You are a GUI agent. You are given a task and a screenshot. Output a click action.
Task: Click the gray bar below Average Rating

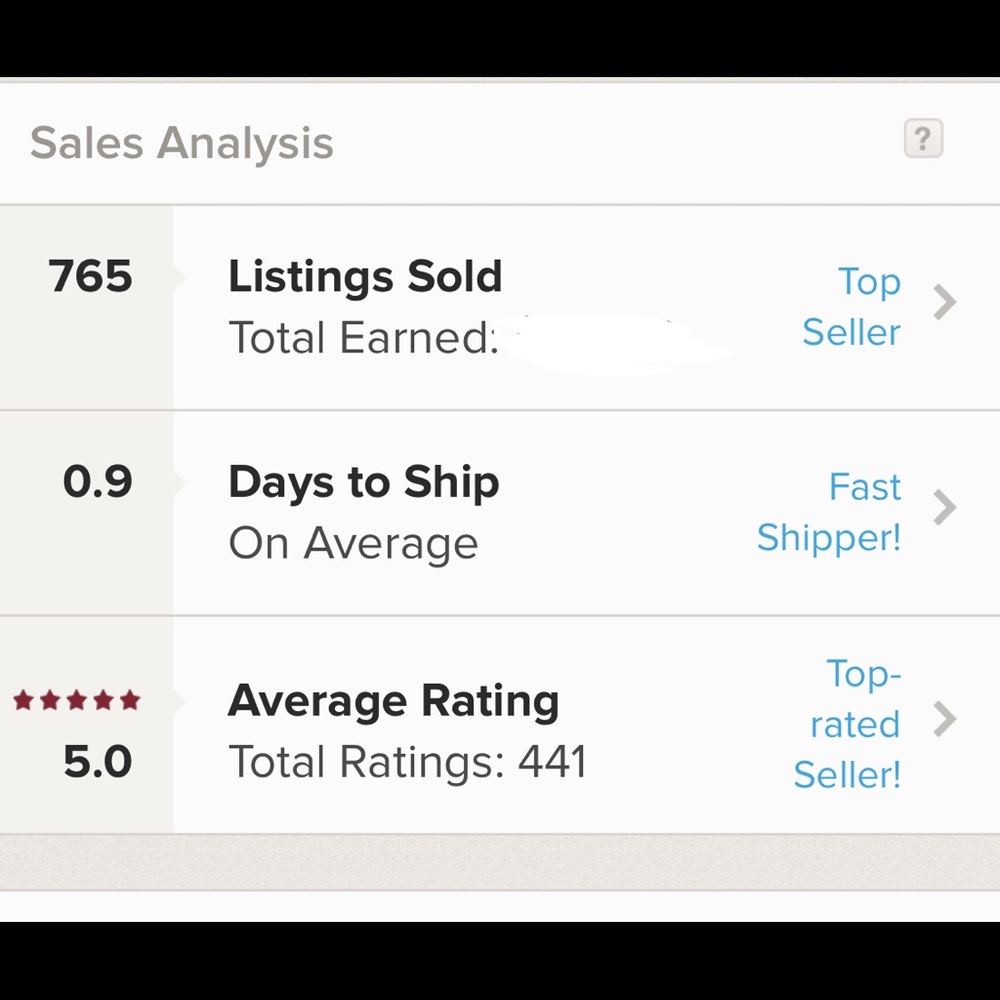[500, 860]
